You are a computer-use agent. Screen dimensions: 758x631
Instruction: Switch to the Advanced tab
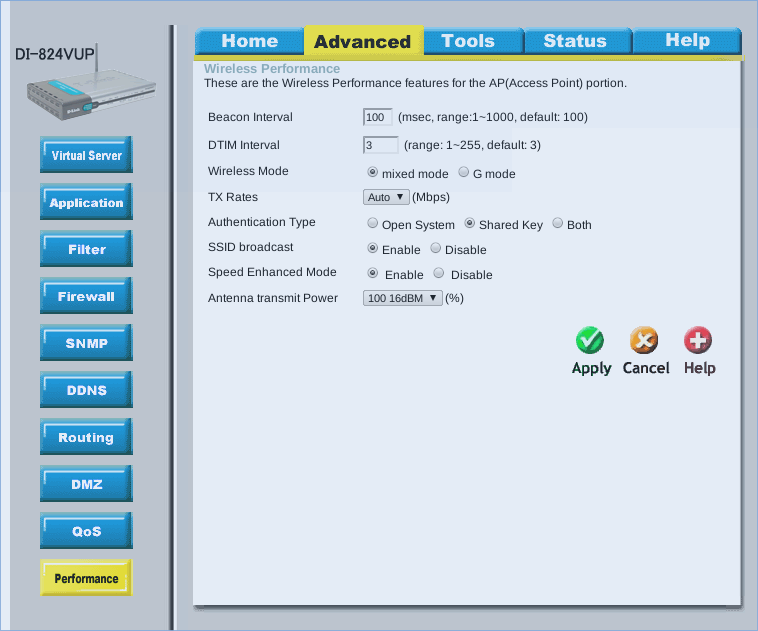[363, 41]
